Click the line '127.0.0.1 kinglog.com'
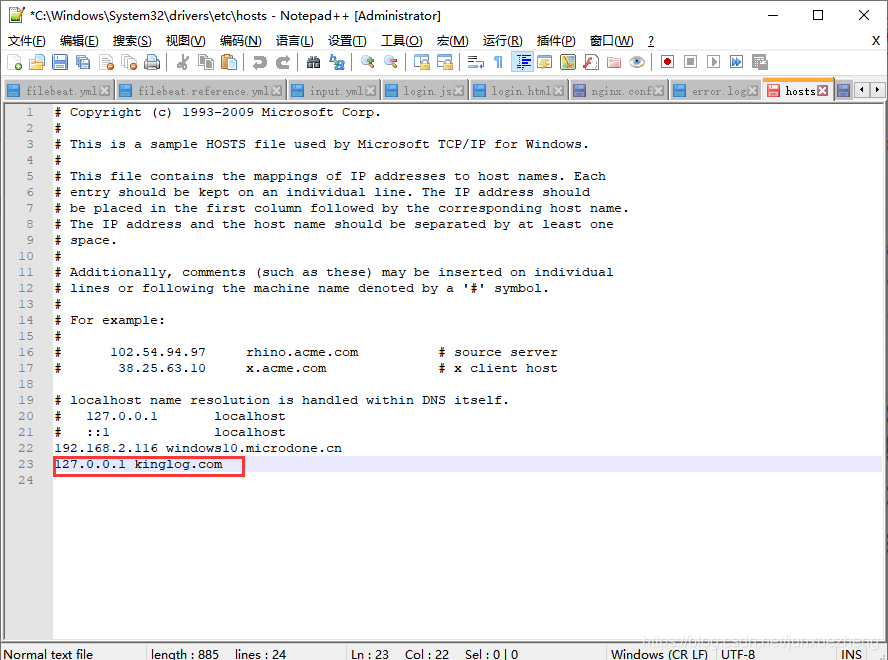Viewport: 888px width, 660px height. [x=139, y=464]
